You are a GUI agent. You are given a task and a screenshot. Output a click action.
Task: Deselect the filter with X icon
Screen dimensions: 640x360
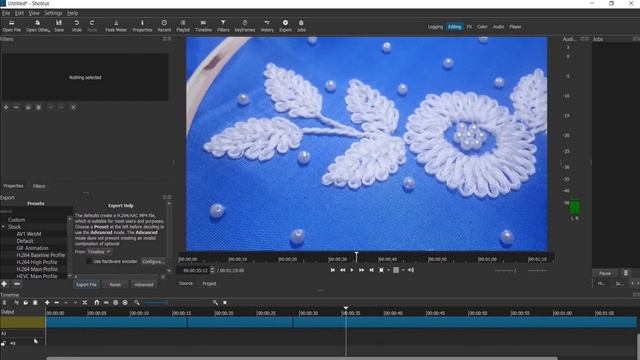[73, 107]
